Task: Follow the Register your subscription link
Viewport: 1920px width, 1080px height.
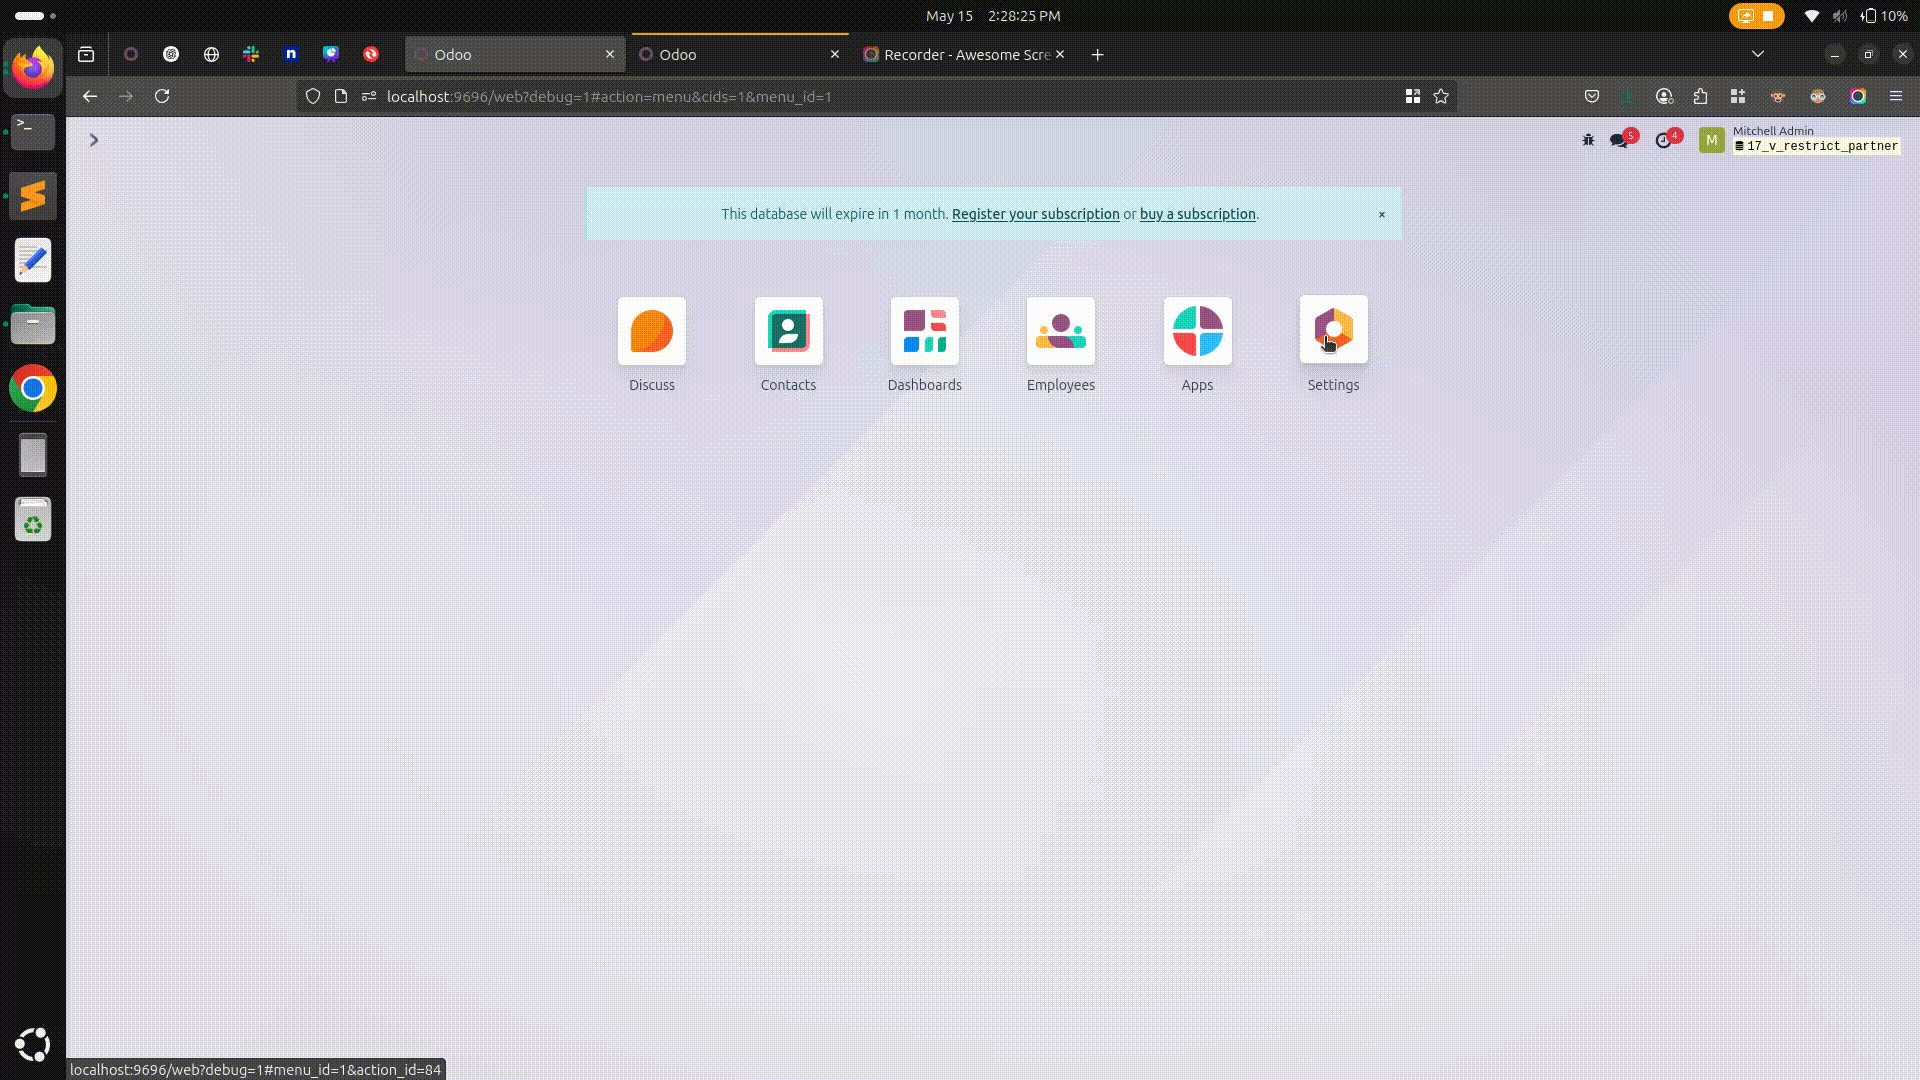Action: [1036, 214]
